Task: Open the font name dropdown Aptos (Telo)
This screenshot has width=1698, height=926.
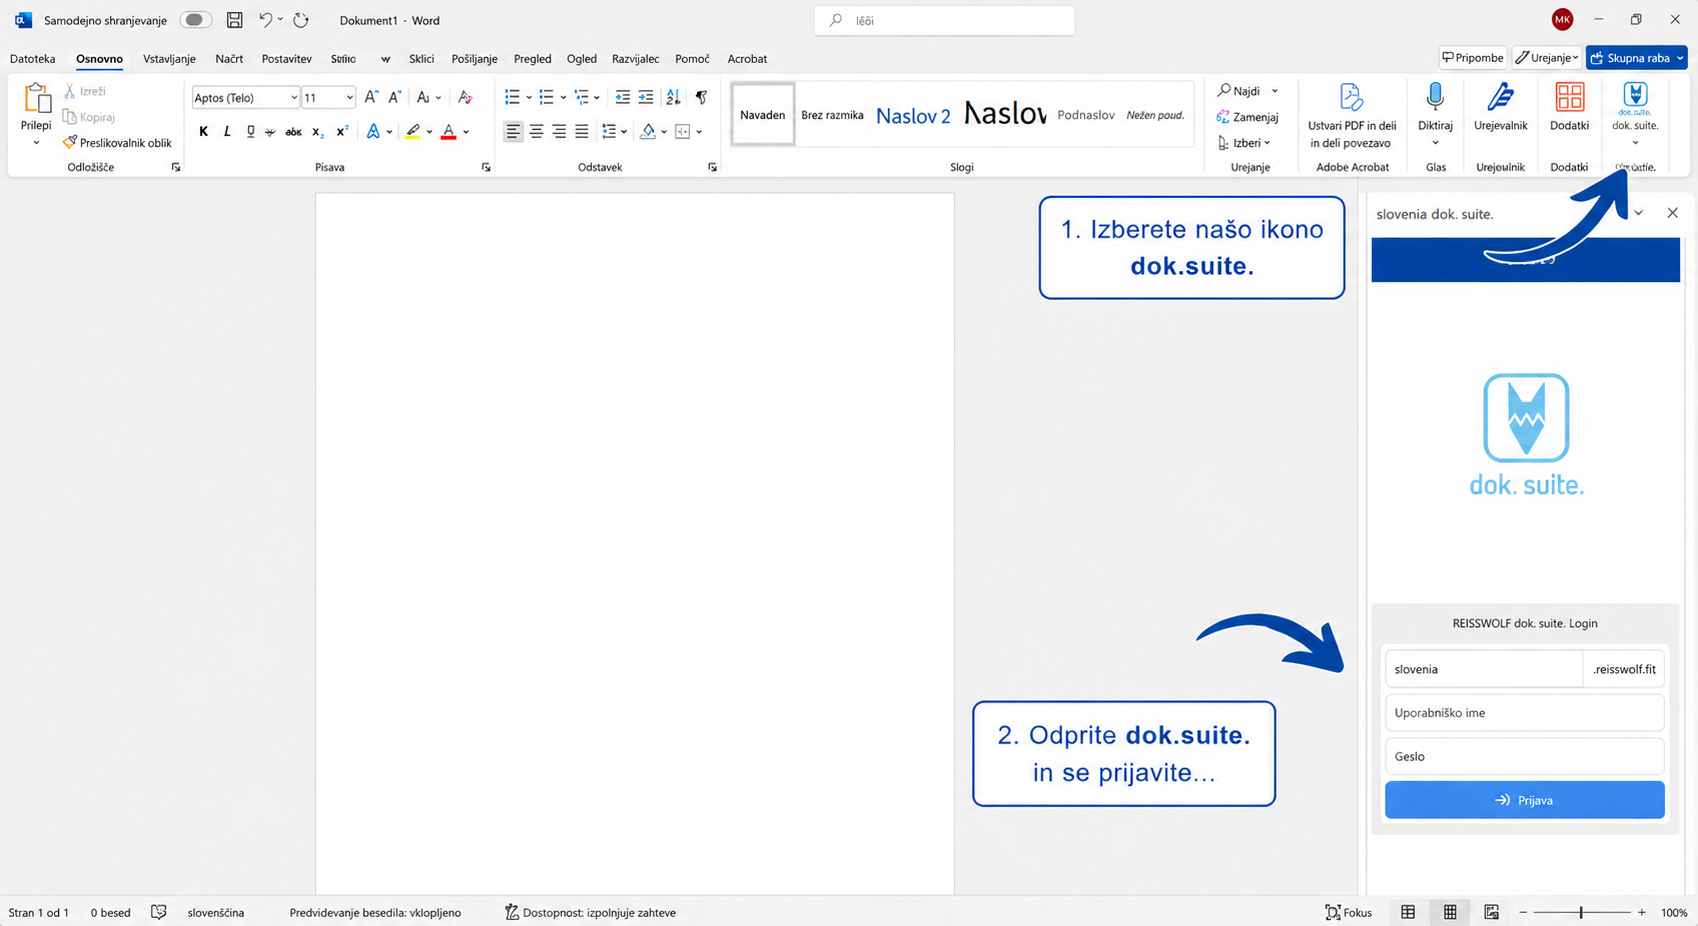Action: tap(293, 97)
